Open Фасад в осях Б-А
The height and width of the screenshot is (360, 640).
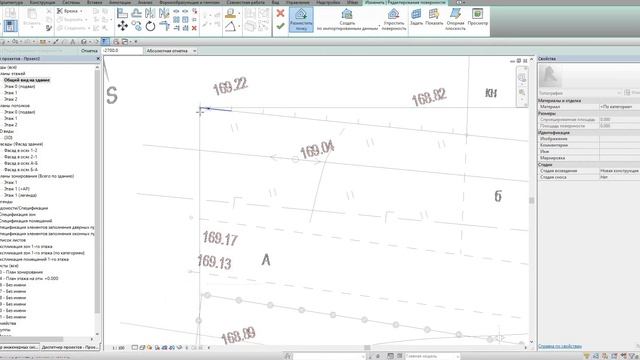tap(21, 169)
